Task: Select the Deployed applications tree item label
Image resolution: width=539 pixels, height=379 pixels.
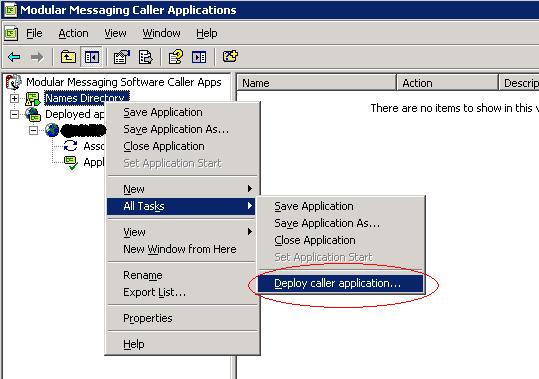Action: [x=75, y=114]
